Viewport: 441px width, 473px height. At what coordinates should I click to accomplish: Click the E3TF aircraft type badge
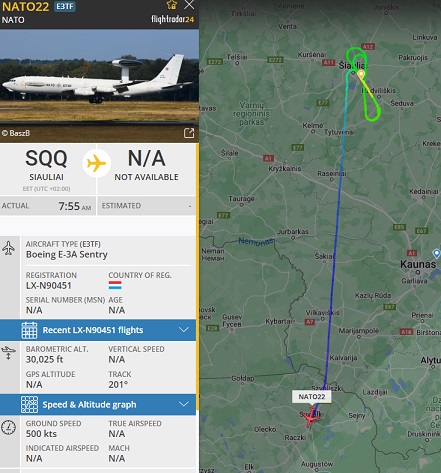point(65,6)
